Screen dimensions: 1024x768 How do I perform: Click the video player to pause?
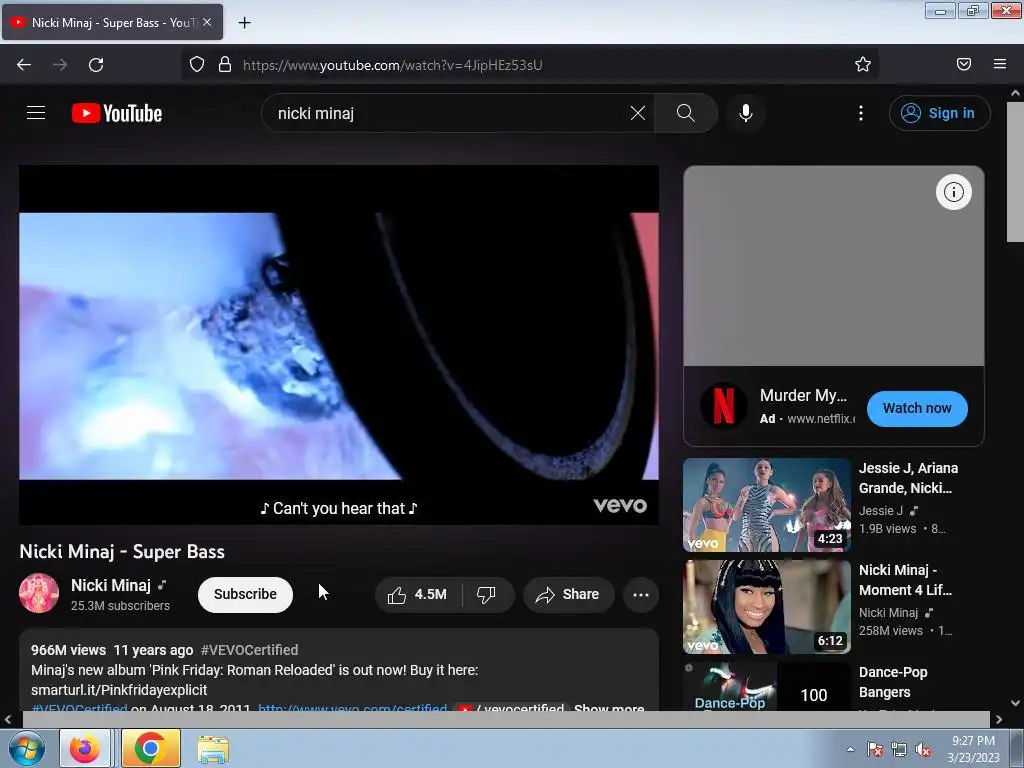tap(339, 345)
